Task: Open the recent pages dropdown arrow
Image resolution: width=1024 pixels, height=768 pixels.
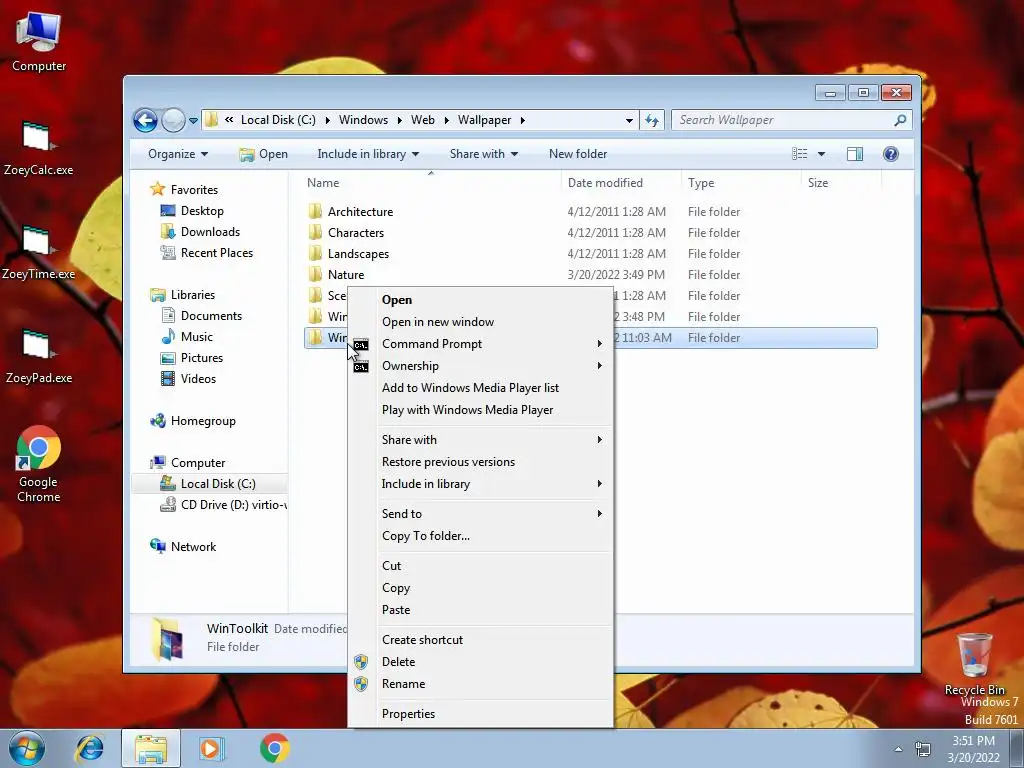Action: coord(193,121)
